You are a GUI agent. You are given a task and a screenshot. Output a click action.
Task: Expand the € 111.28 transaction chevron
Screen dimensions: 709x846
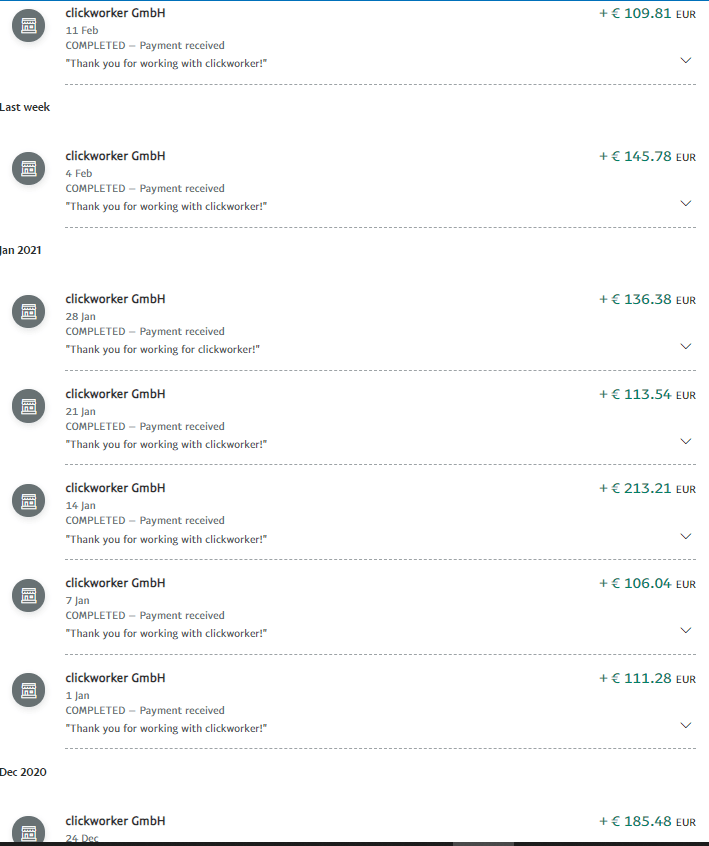tap(686, 726)
